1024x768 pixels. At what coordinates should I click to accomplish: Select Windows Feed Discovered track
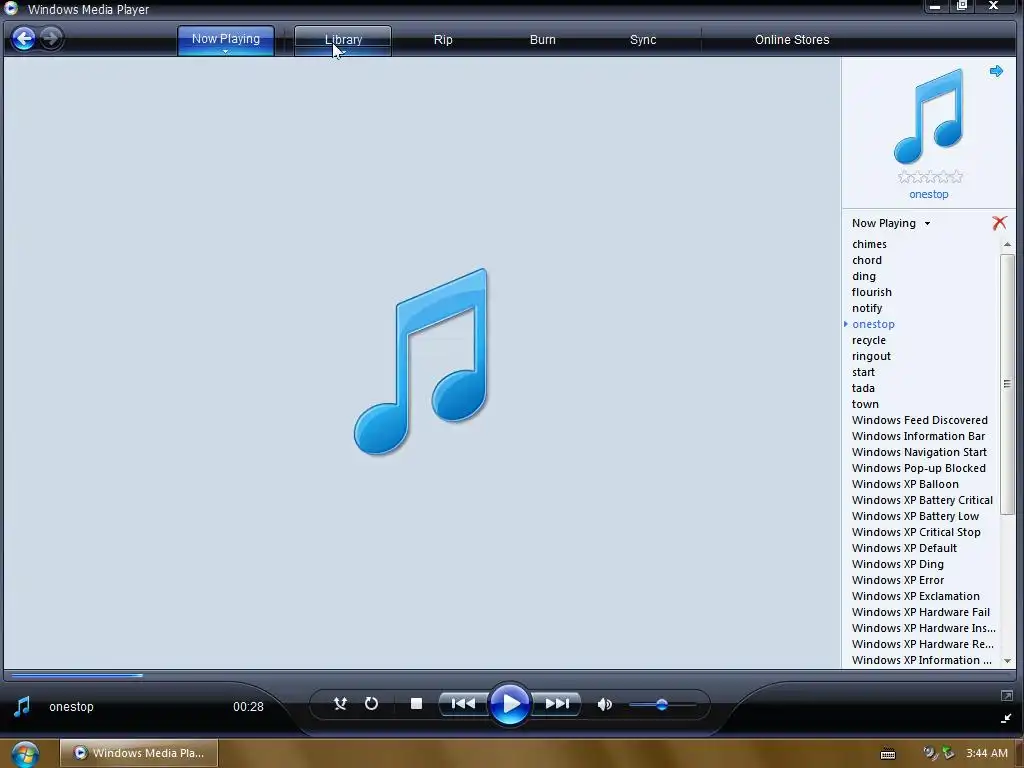(920, 420)
